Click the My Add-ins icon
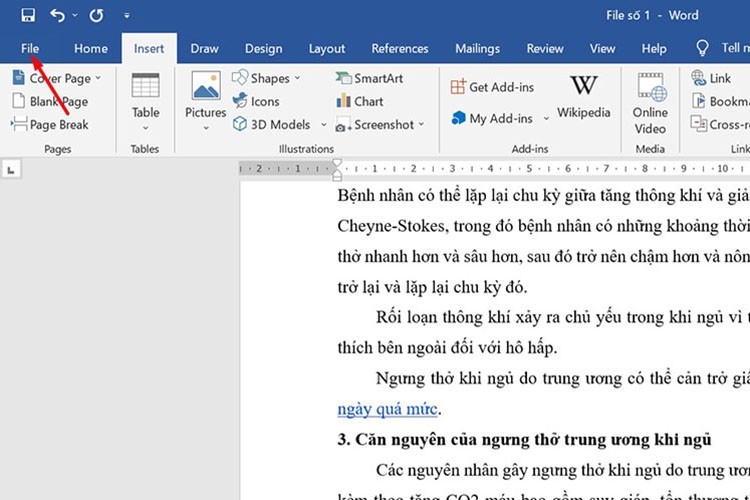Image resolution: width=750 pixels, height=500 pixels. [x=458, y=118]
